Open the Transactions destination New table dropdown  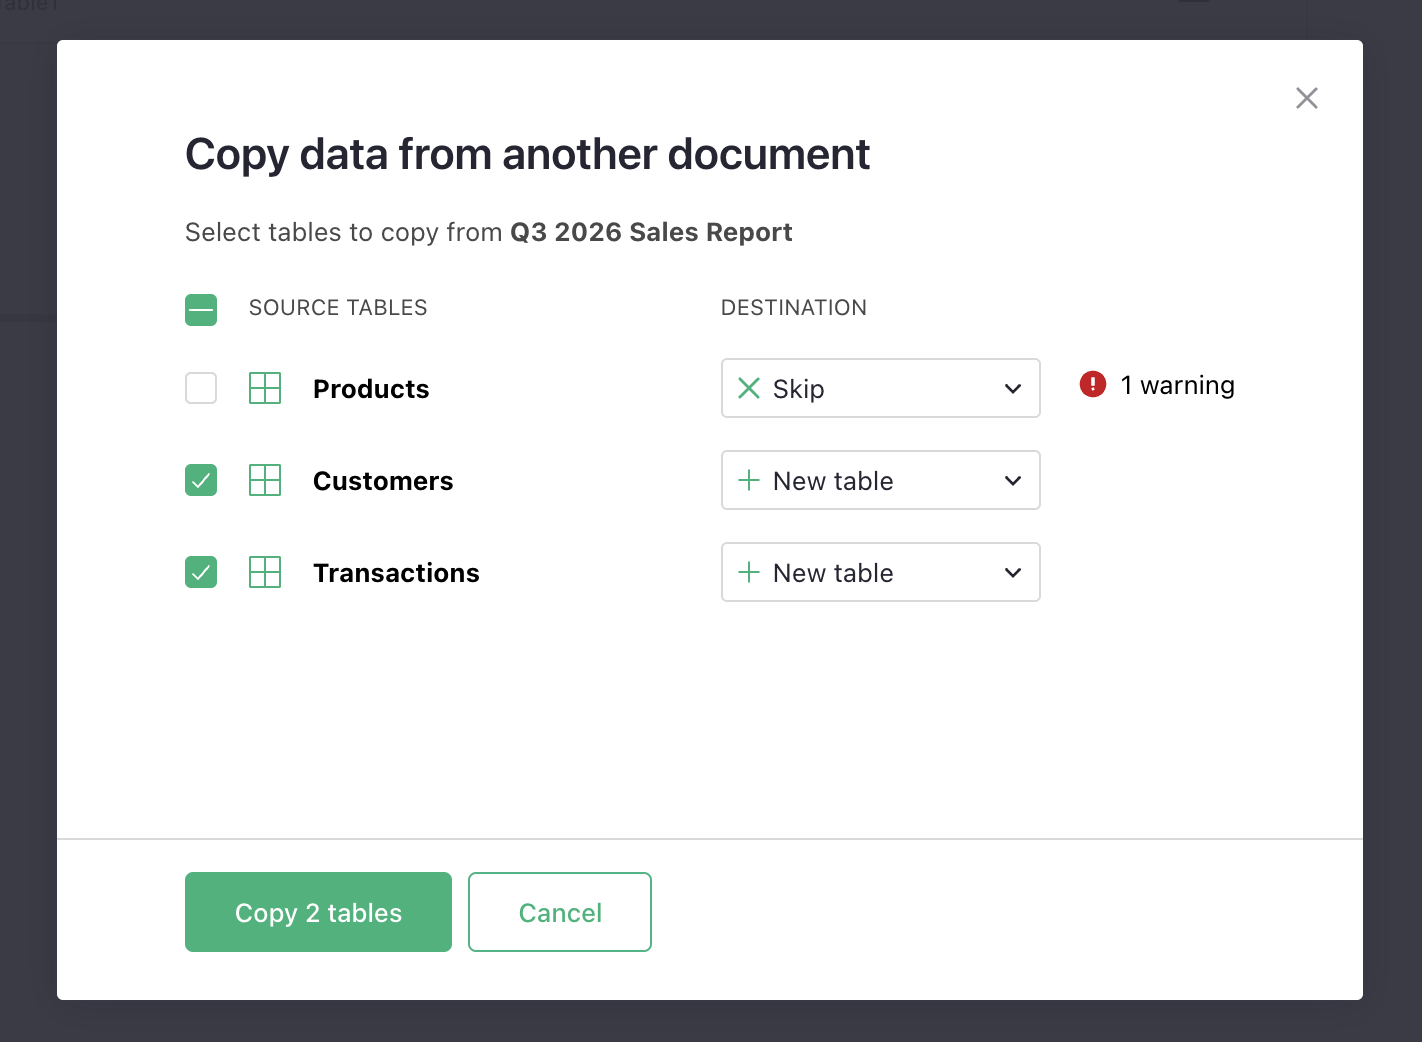[881, 572]
